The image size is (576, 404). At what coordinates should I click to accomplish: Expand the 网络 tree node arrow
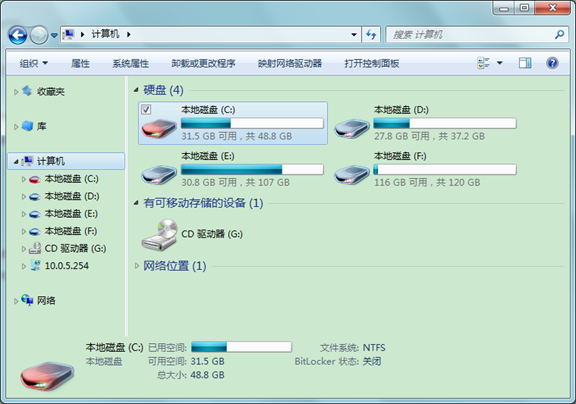tap(16, 301)
